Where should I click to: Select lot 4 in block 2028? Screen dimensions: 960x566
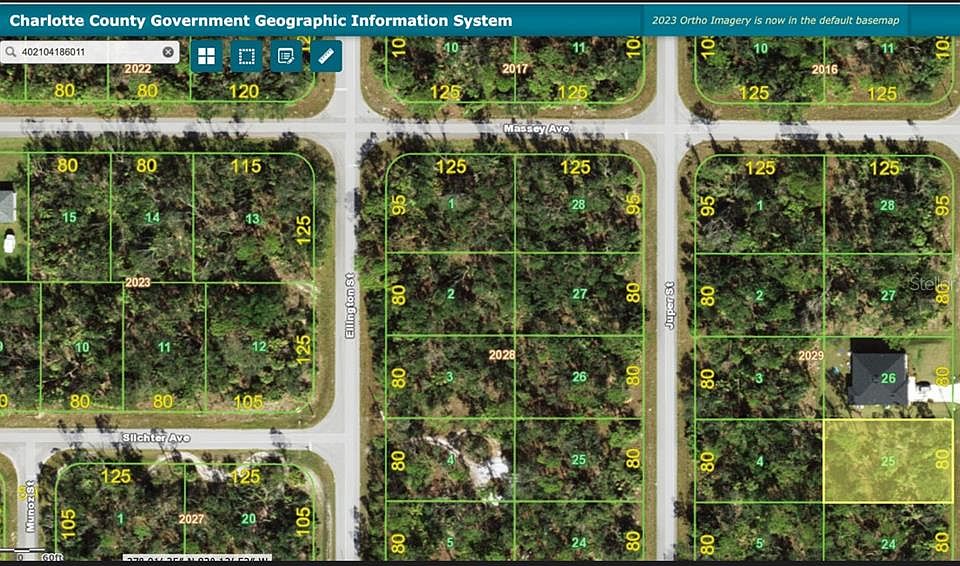click(x=450, y=459)
